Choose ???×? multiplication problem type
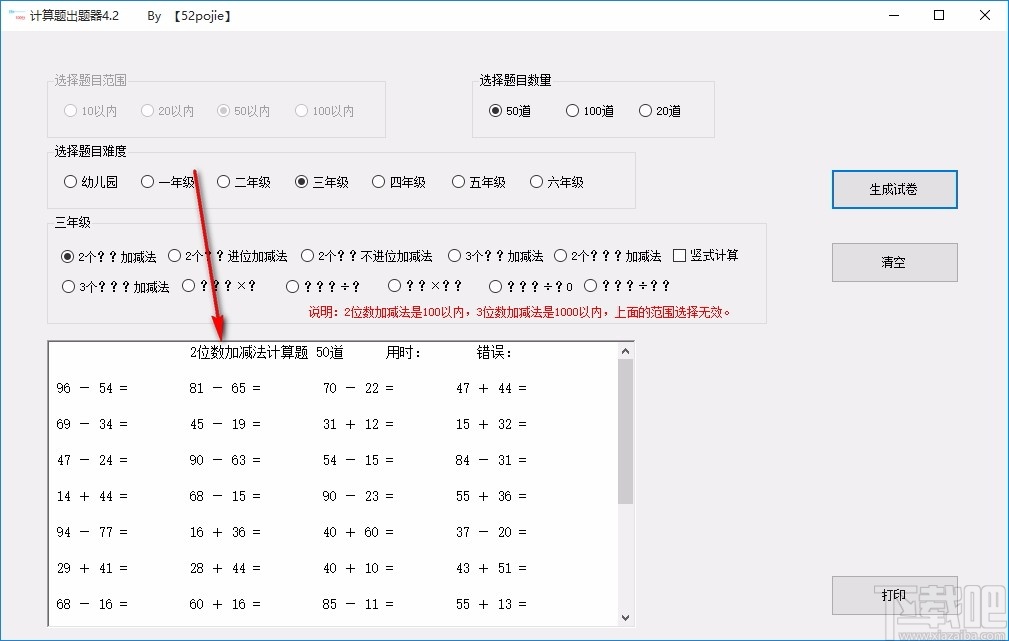Image resolution: width=1009 pixels, height=641 pixels. [x=188, y=285]
